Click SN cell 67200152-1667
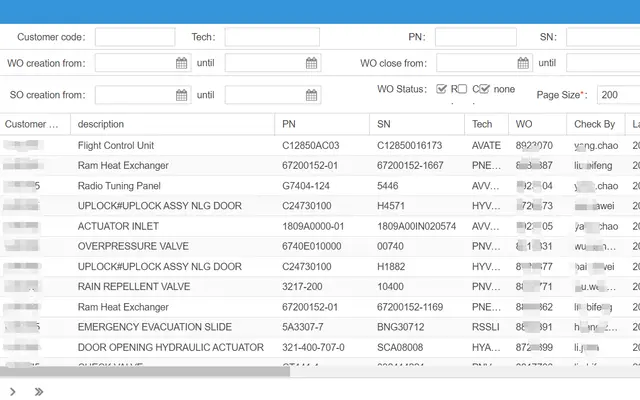Screen dimensions: 640x400 pos(417,166)
